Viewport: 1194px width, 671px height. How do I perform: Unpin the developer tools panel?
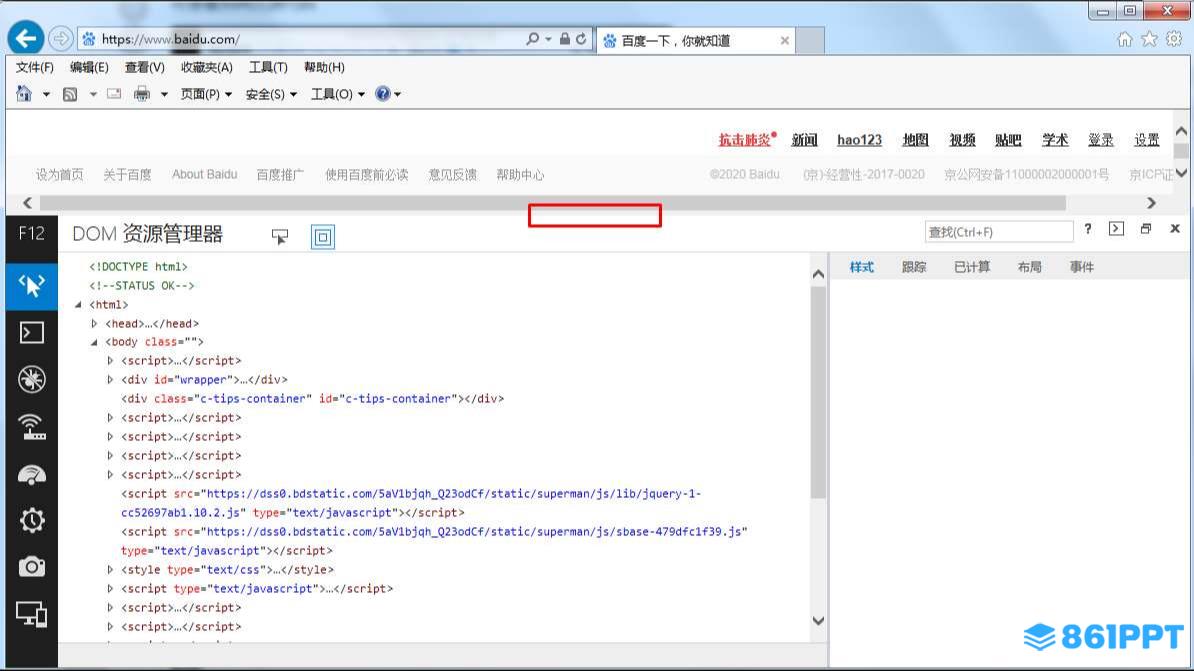[x=1146, y=228]
